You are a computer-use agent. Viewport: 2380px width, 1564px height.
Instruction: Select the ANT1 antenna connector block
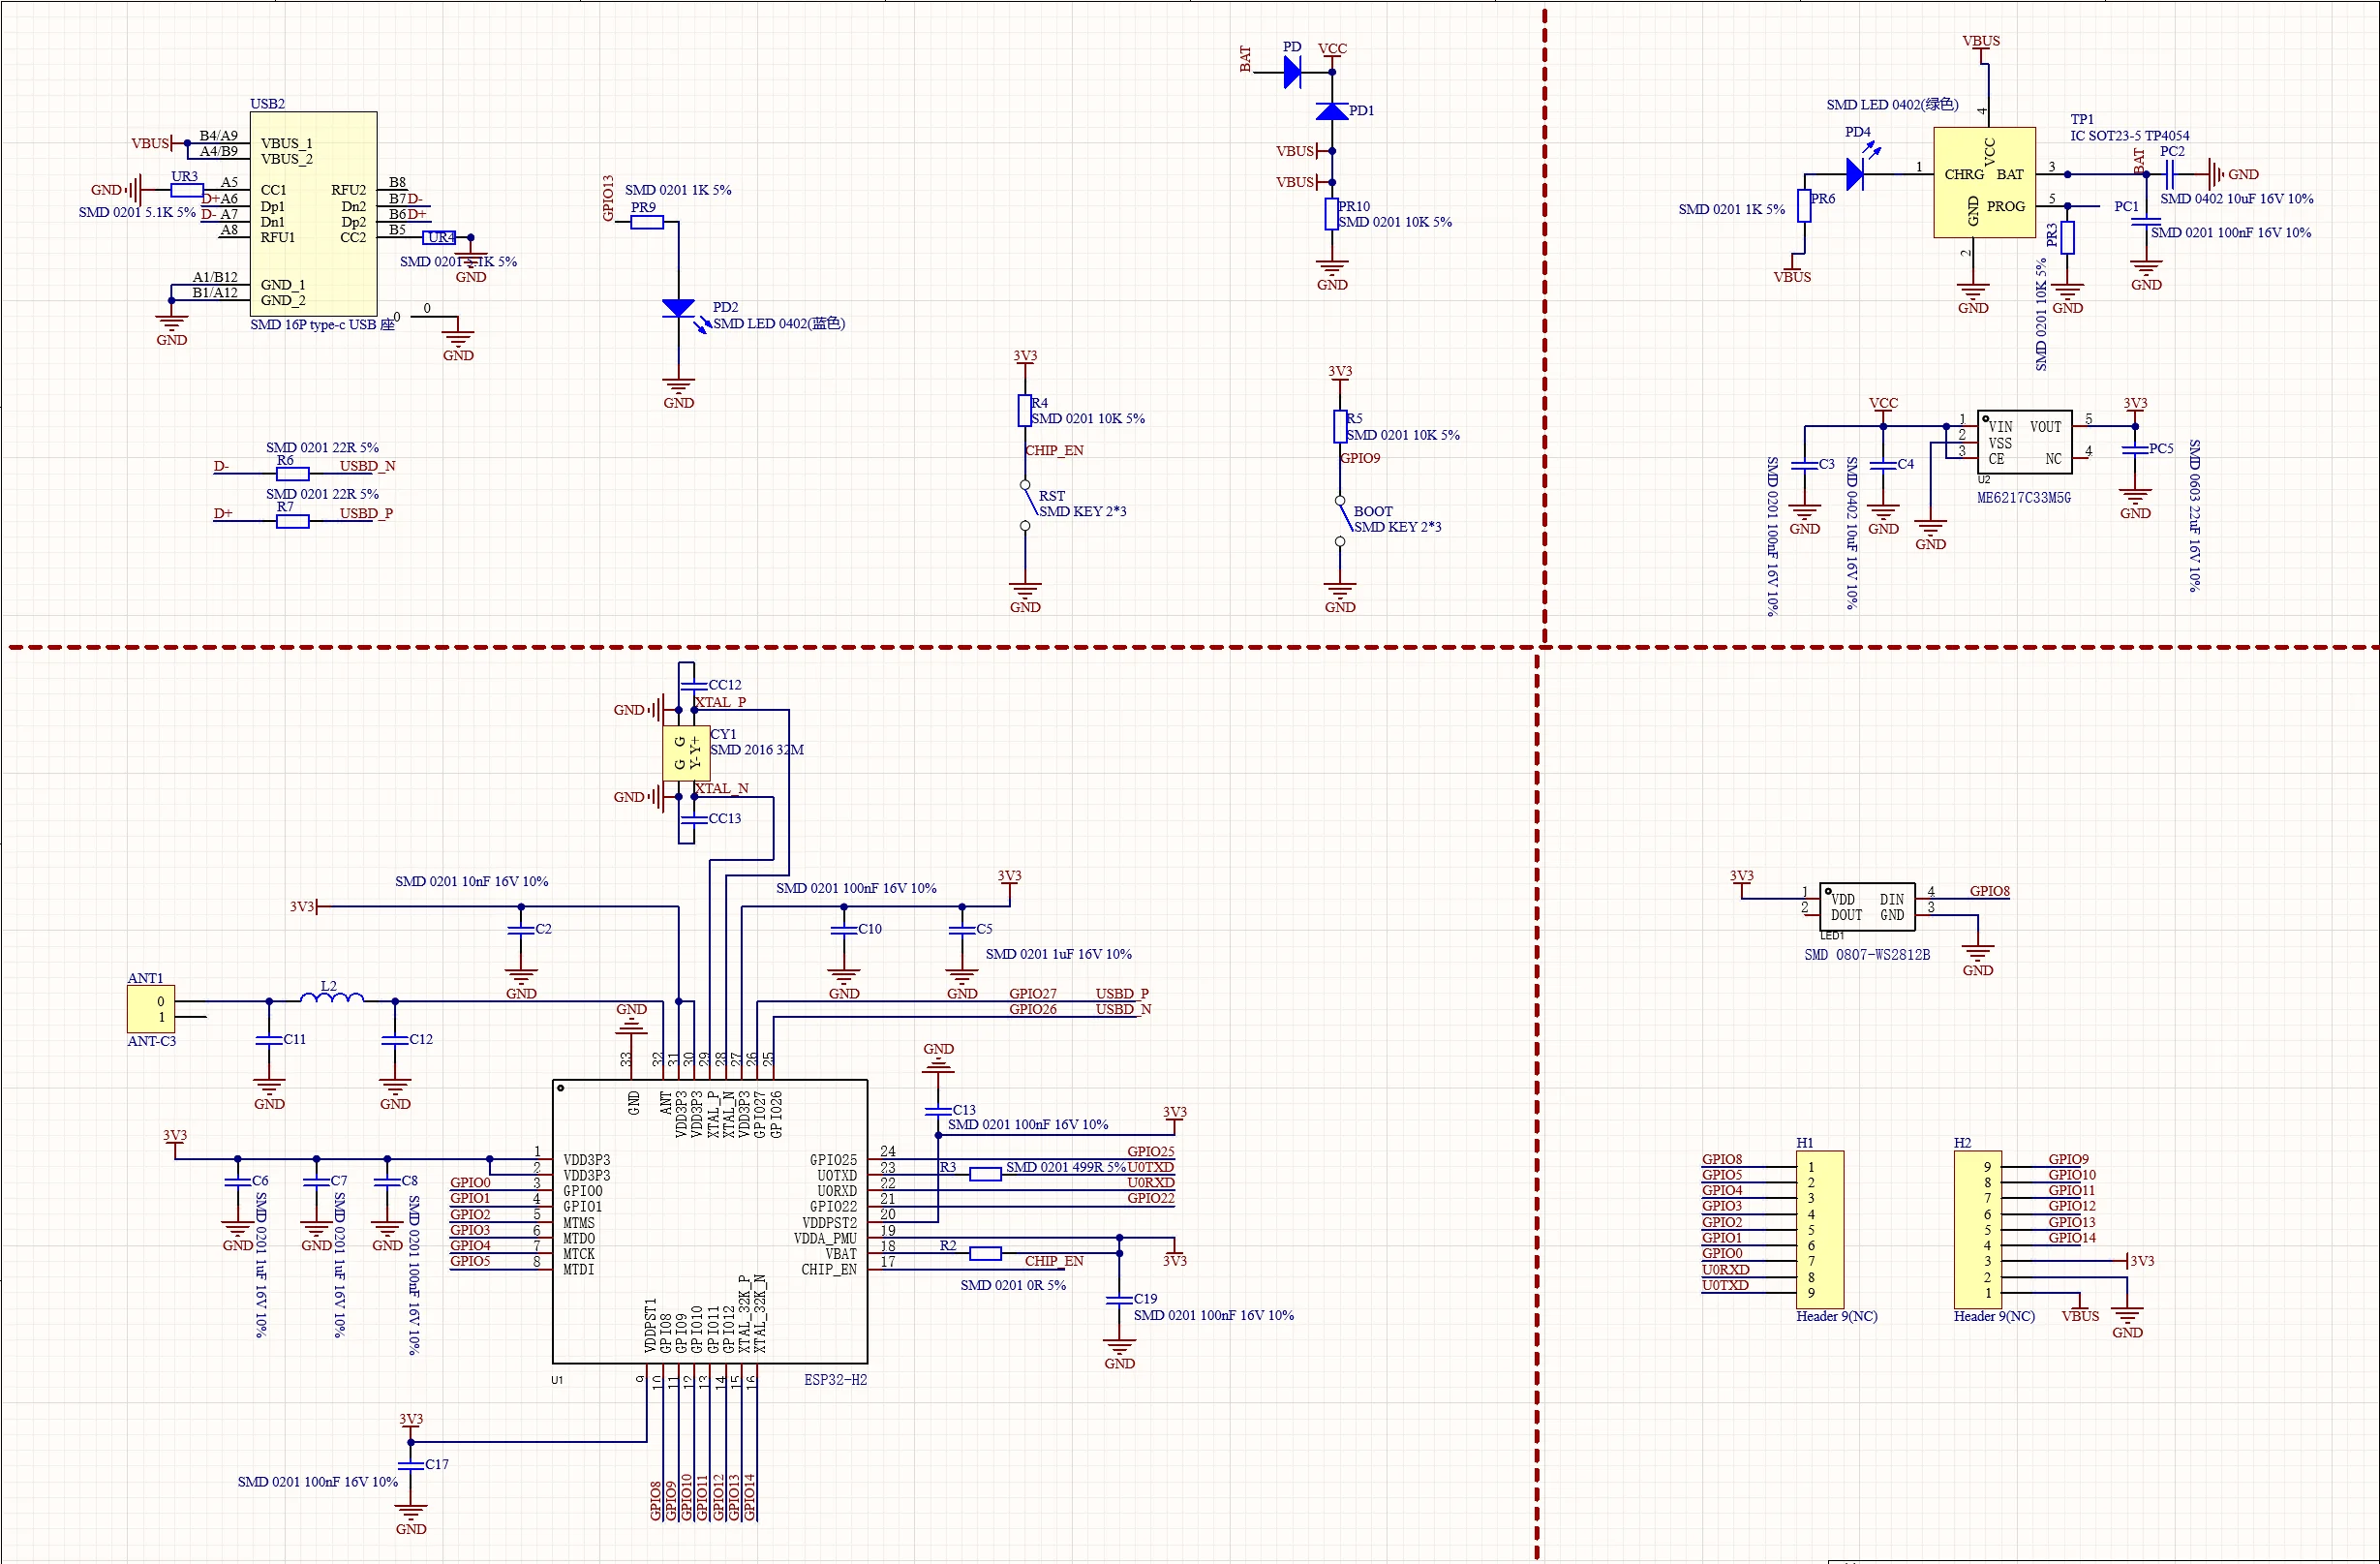pyautogui.click(x=151, y=1009)
